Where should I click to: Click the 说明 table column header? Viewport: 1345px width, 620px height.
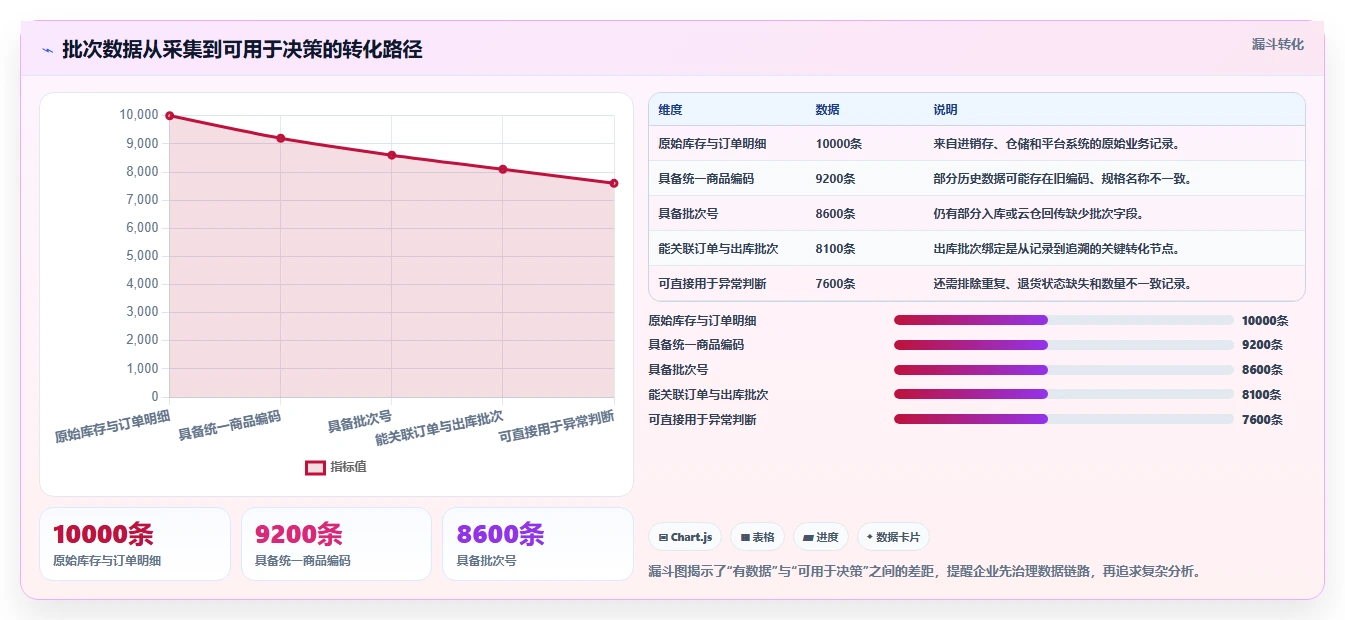pos(945,110)
